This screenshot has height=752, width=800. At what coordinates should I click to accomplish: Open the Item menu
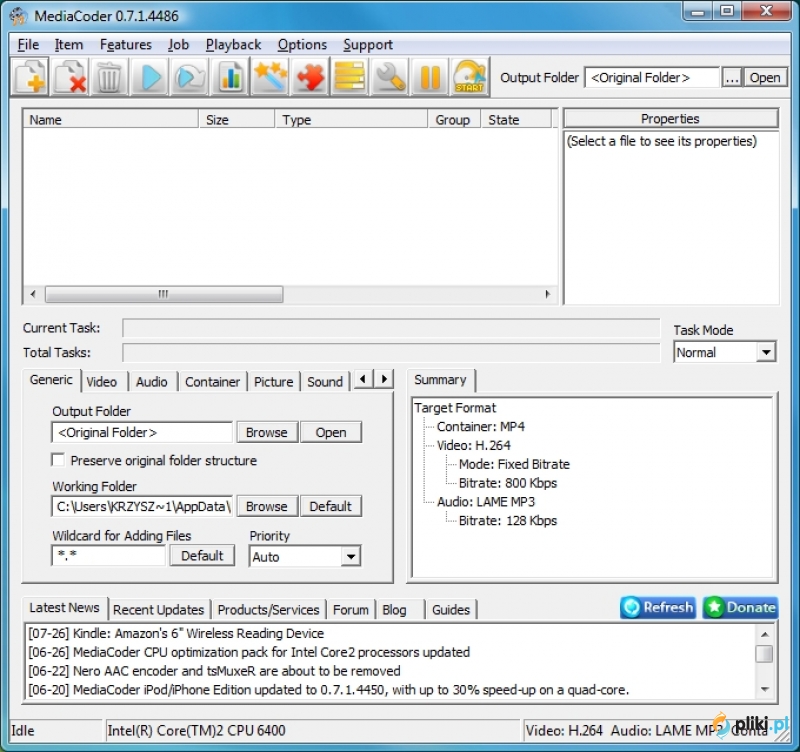pyautogui.click(x=69, y=45)
